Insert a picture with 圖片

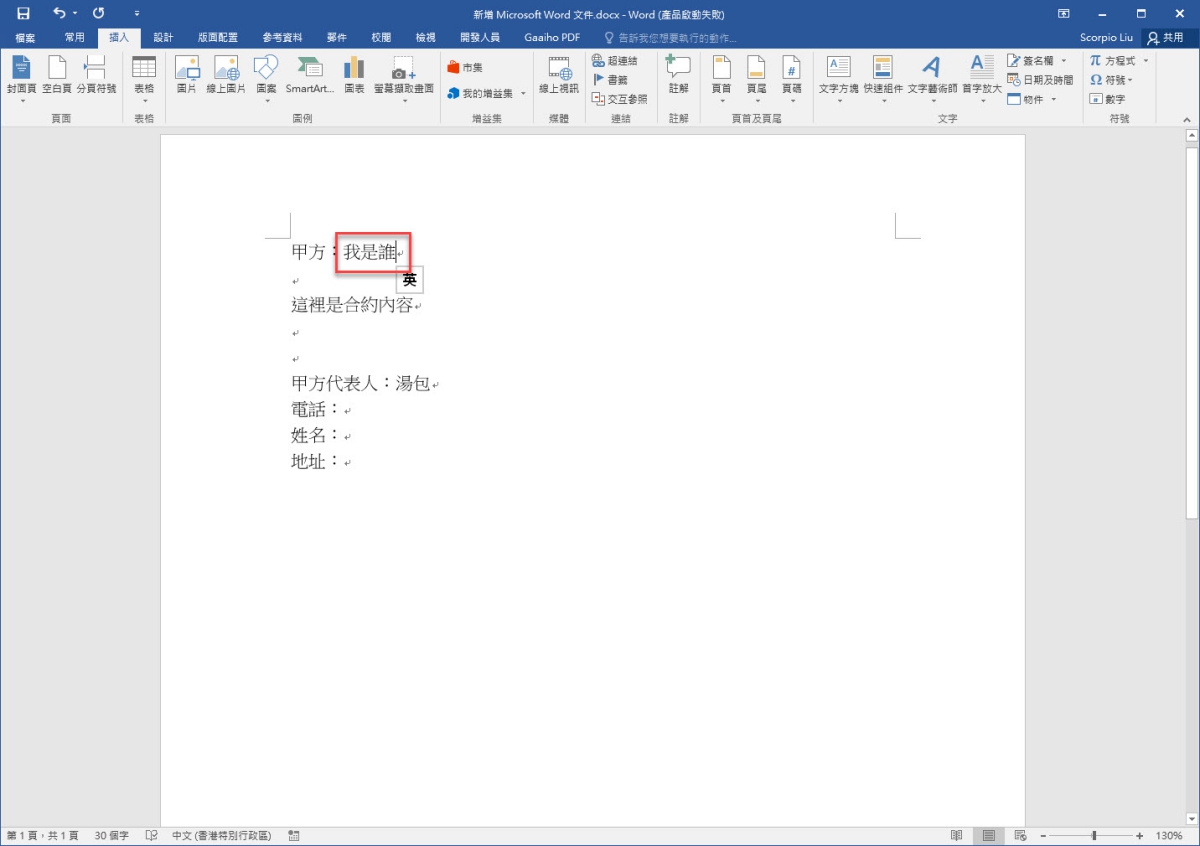pyautogui.click(x=187, y=76)
